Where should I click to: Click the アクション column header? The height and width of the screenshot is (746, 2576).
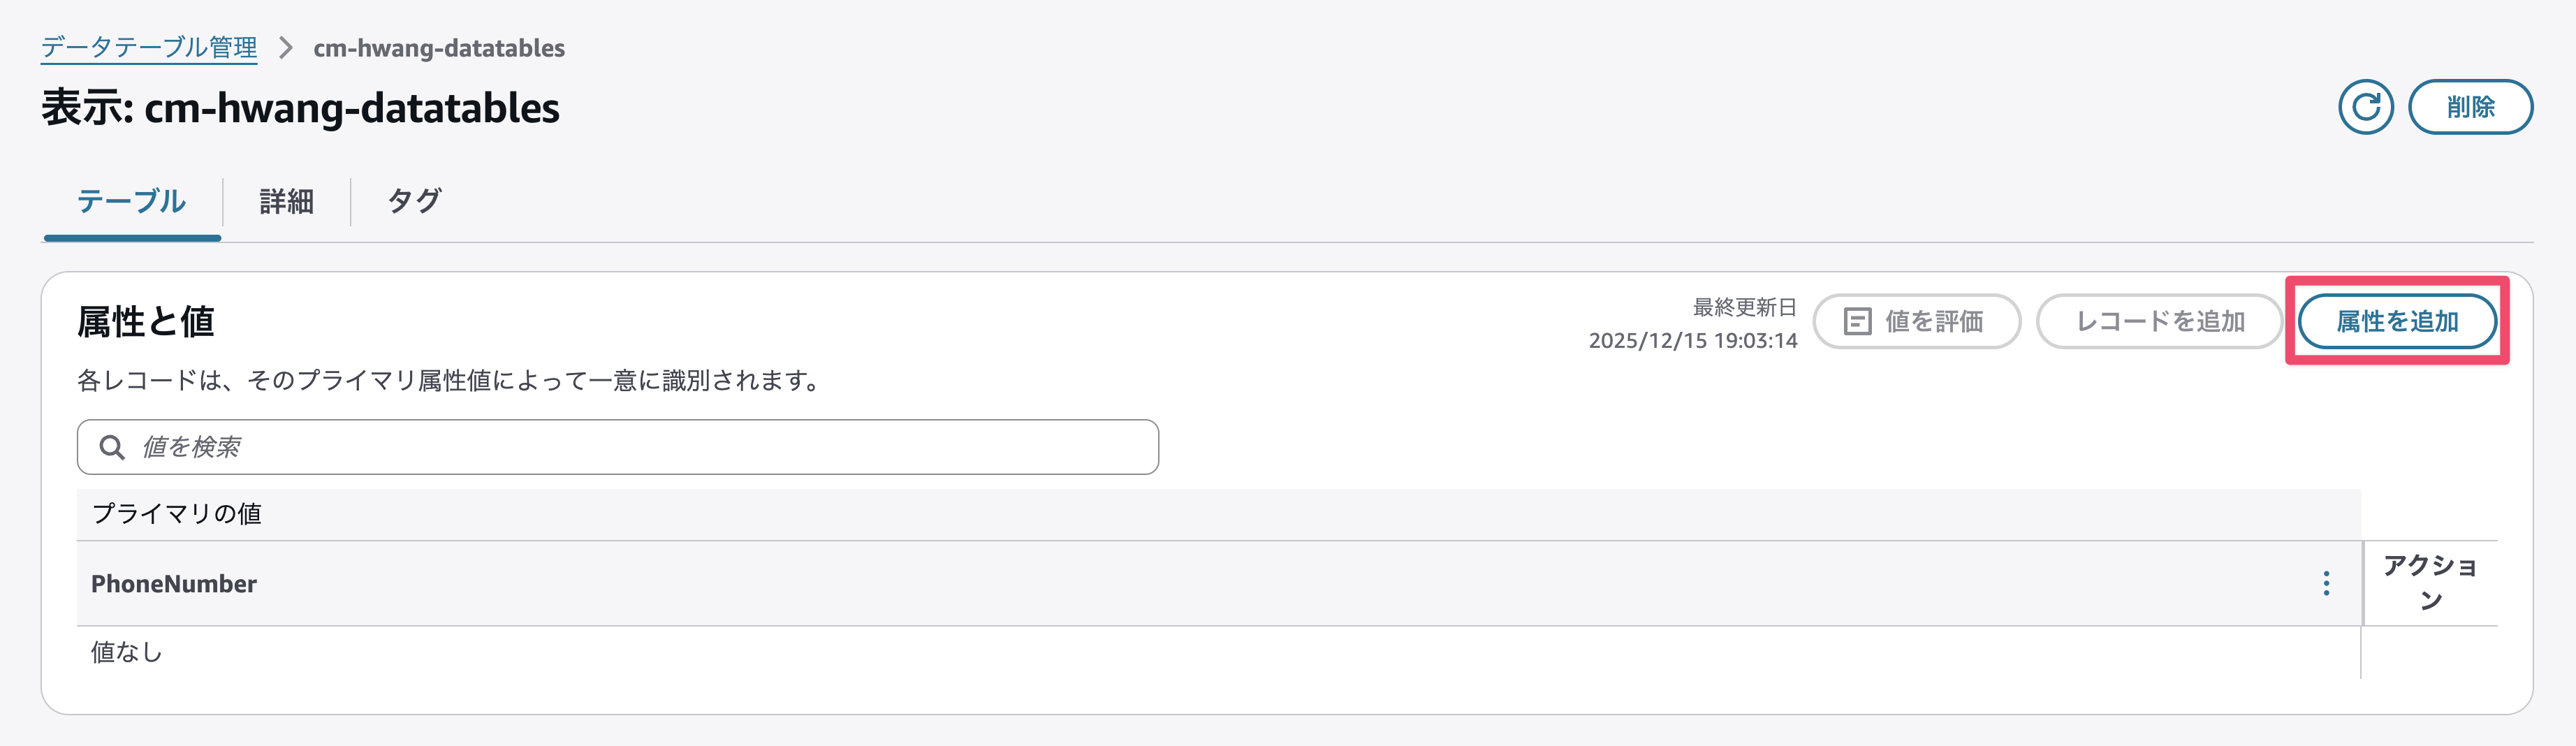[2429, 583]
